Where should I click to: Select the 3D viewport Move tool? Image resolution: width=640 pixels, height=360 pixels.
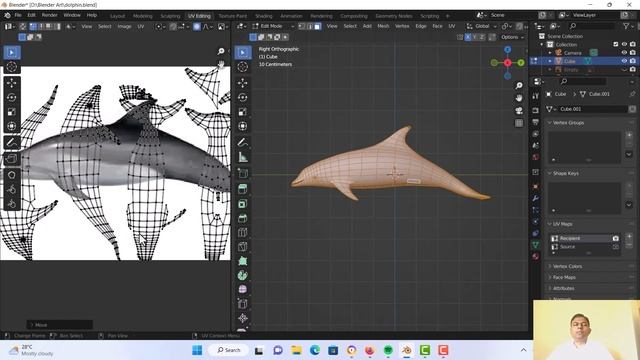coord(243,83)
